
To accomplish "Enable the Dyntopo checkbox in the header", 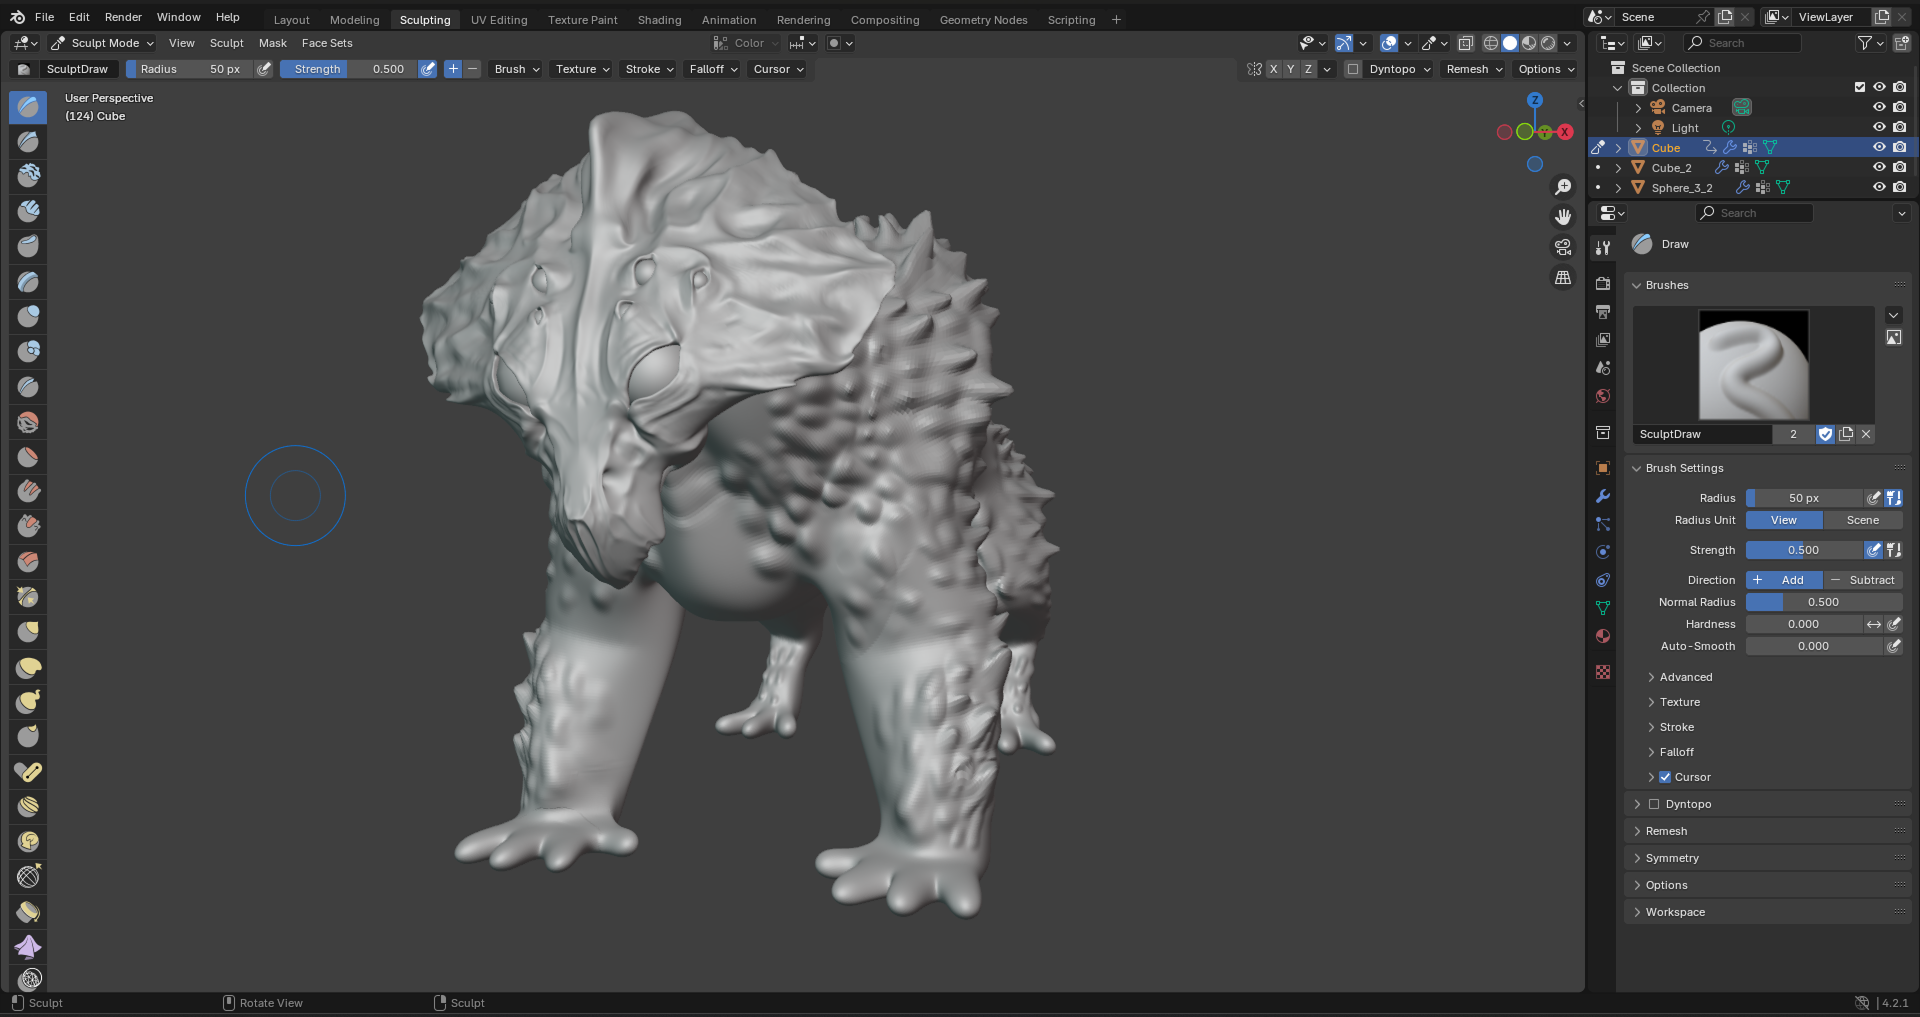I will pyautogui.click(x=1353, y=70).
